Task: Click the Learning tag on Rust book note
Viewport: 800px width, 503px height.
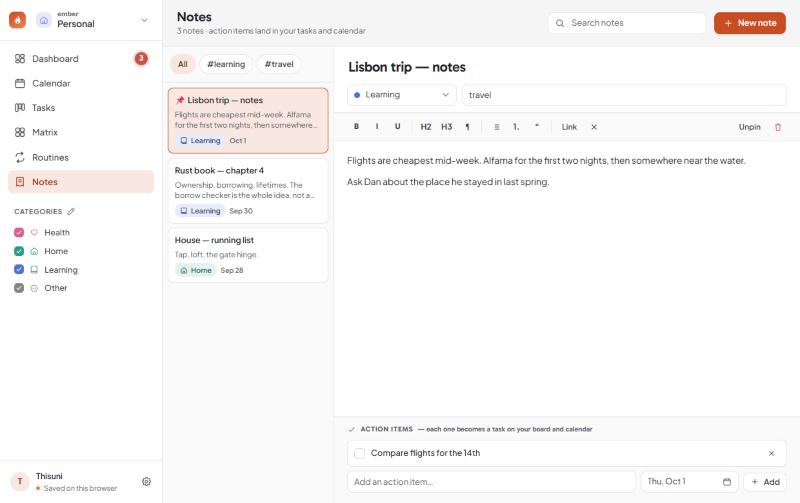Action: (200, 211)
